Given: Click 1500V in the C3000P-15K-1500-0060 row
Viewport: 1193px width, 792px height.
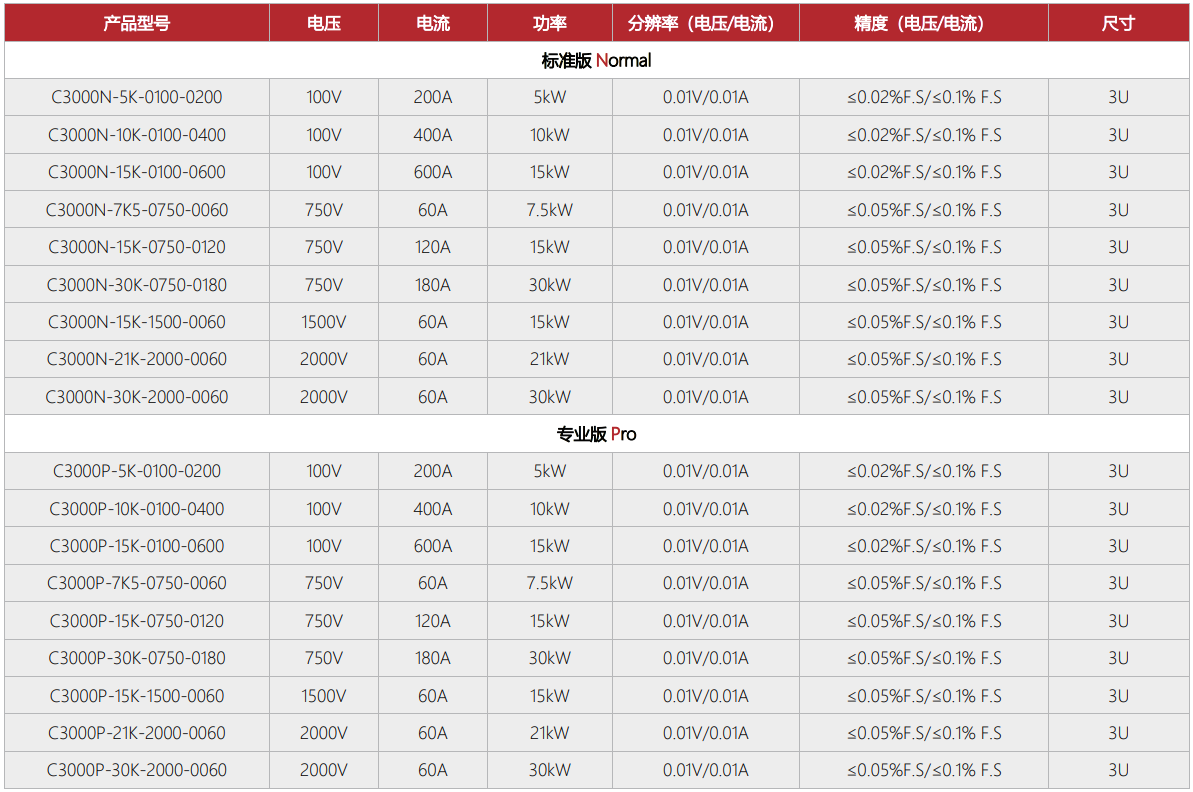Looking at the screenshot, I should point(324,696).
